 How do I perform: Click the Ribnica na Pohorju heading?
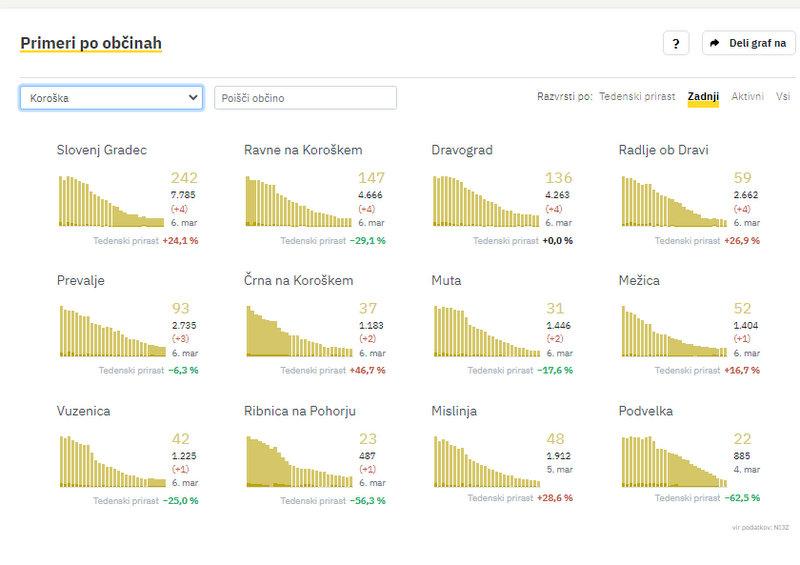coord(300,411)
